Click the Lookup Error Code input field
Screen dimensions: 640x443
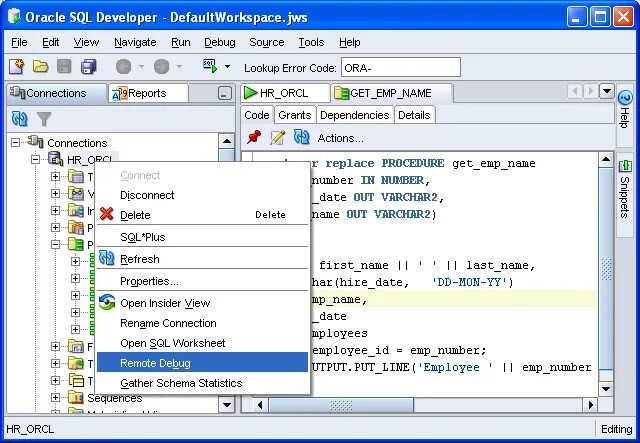(401, 68)
